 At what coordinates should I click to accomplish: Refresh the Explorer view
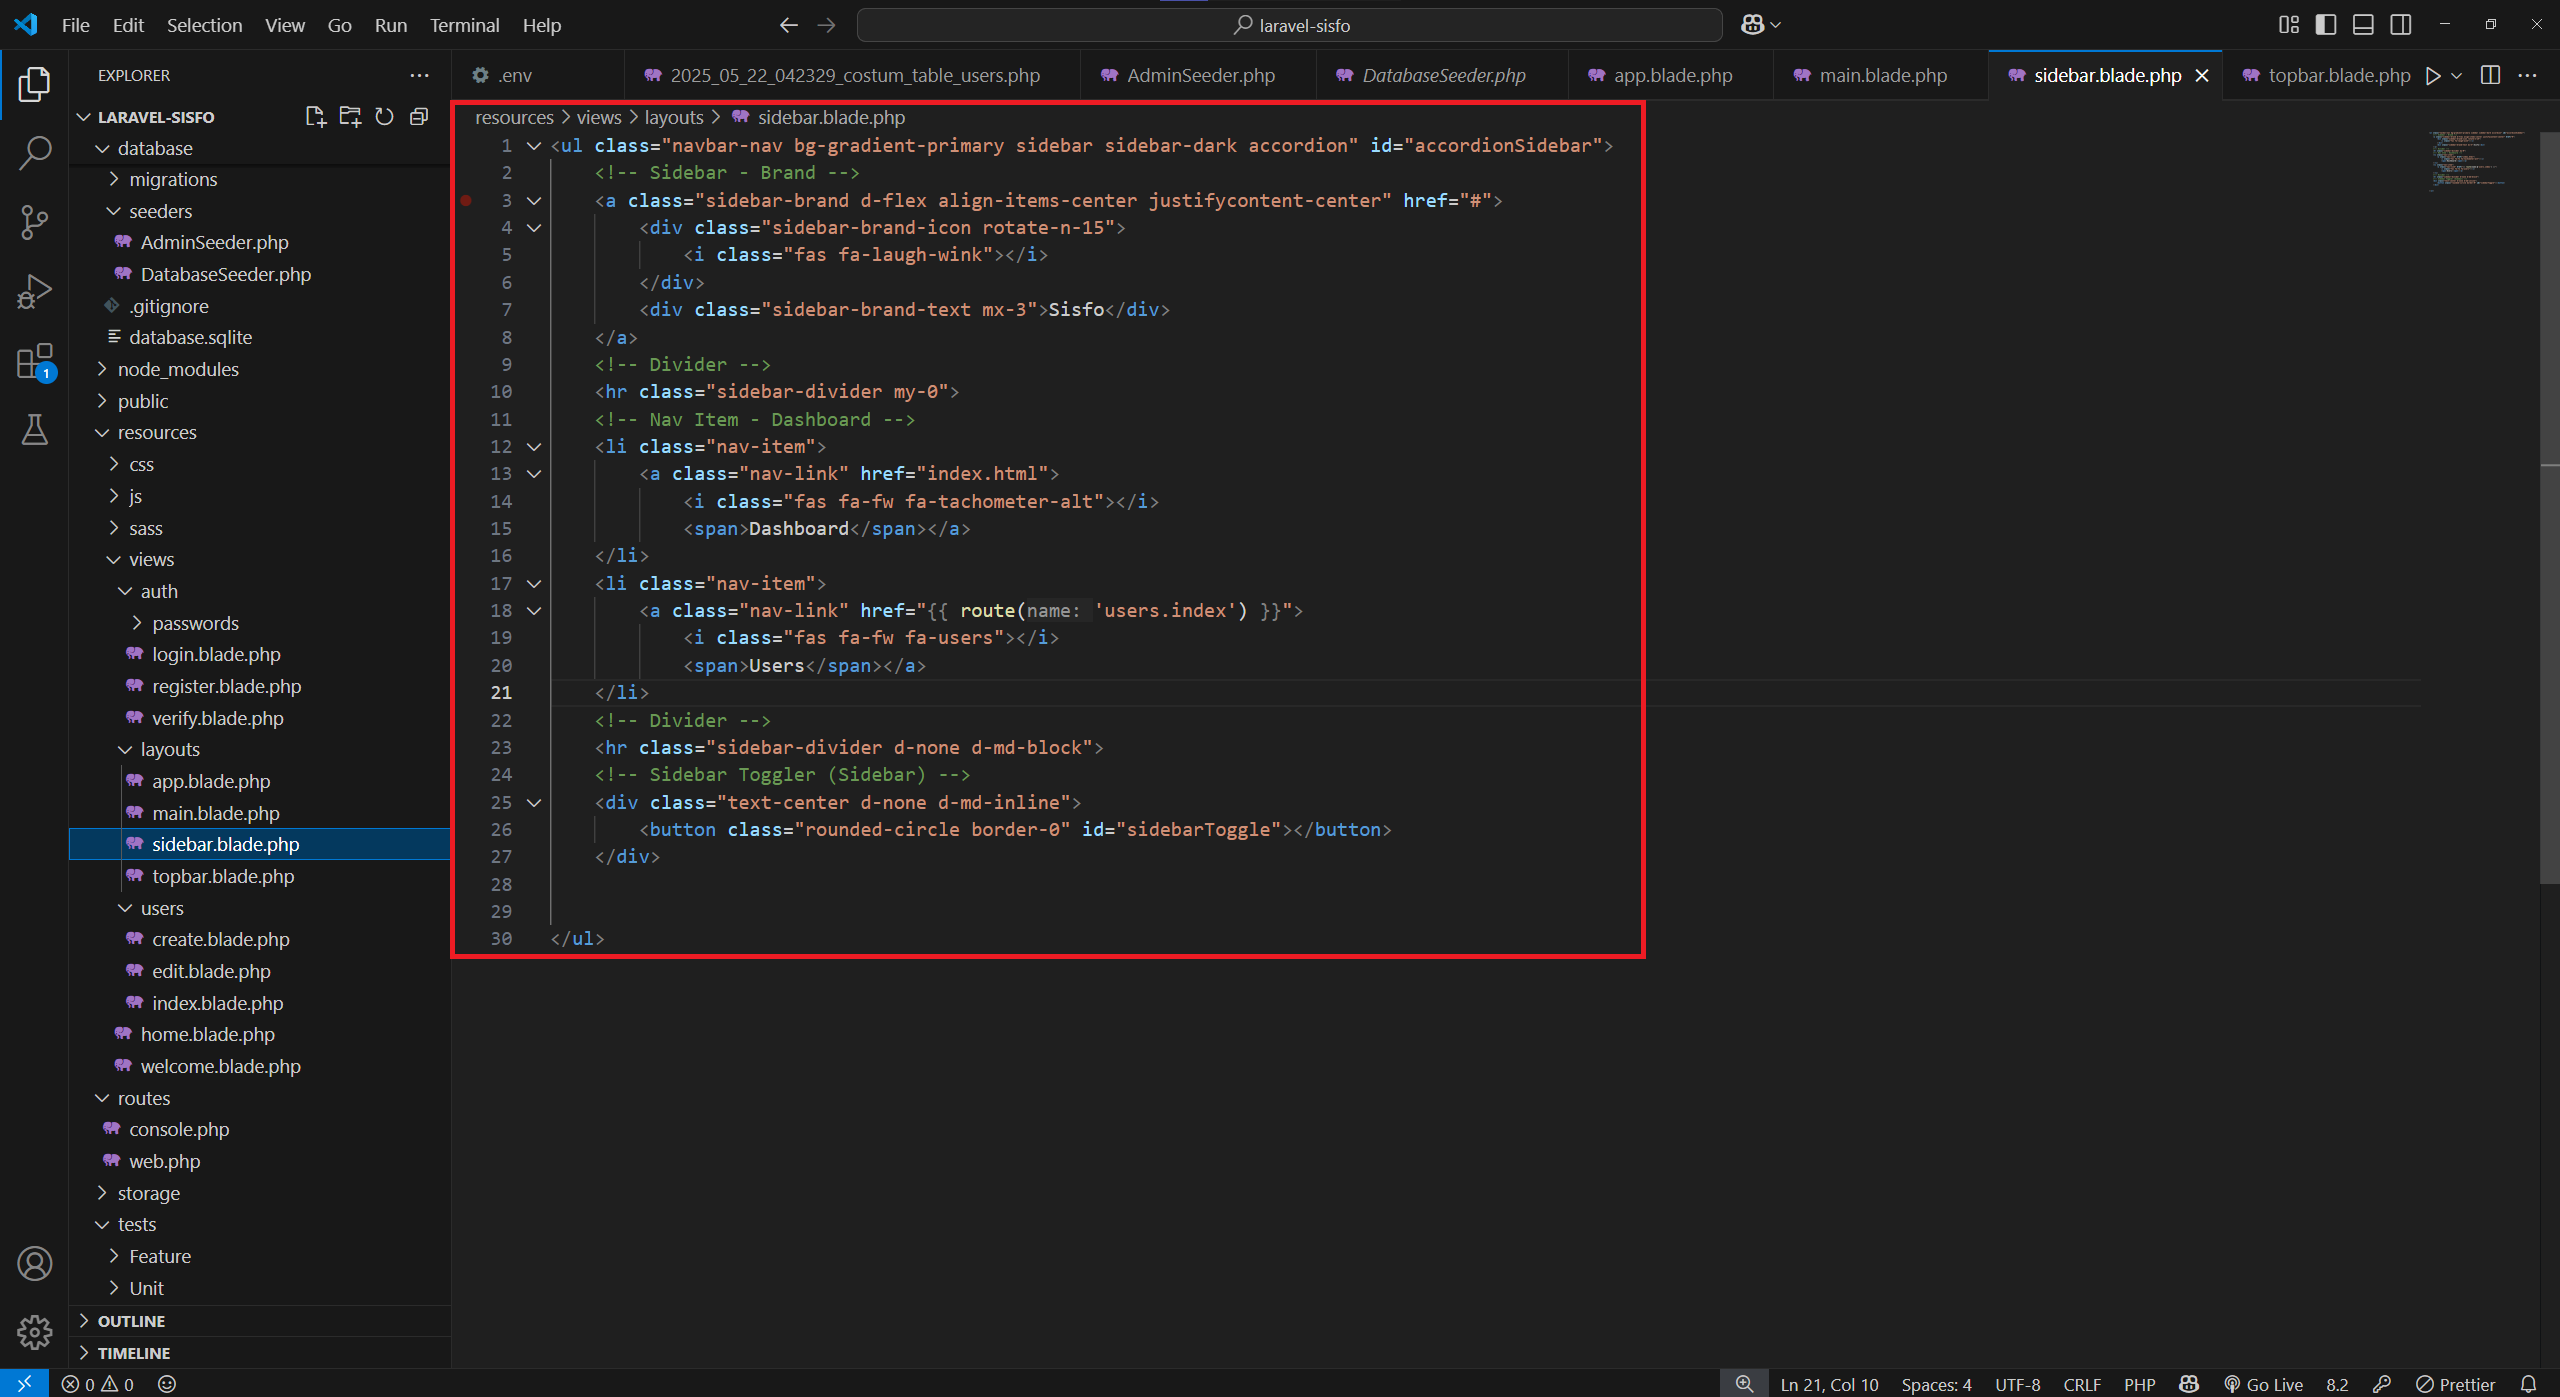[384, 116]
